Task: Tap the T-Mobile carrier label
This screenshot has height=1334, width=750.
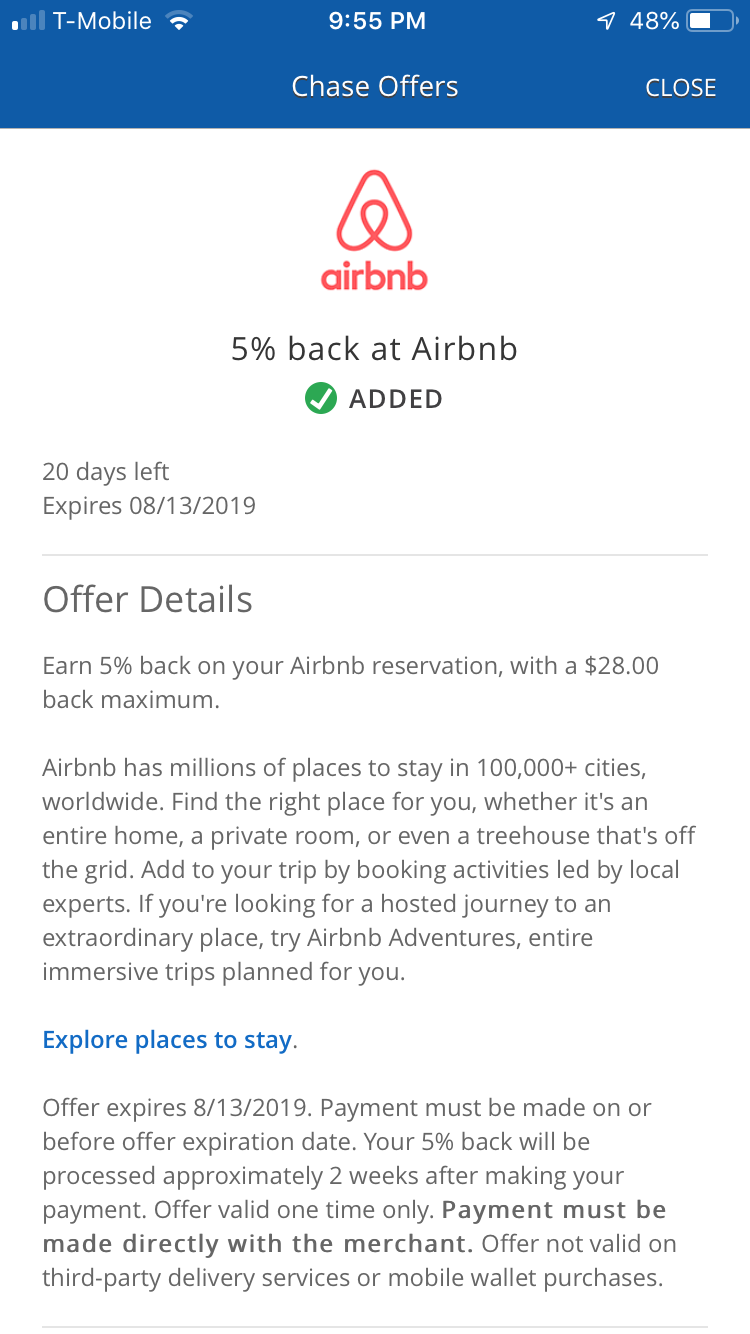Action: (102, 21)
